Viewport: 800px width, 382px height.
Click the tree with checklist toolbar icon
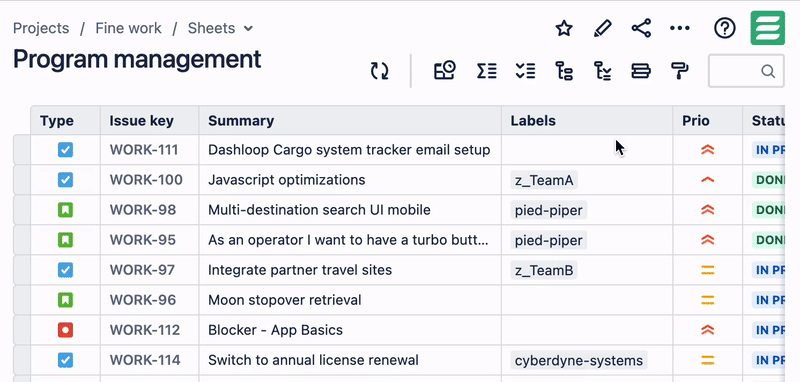pyautogui.click(x=603, y=71)
